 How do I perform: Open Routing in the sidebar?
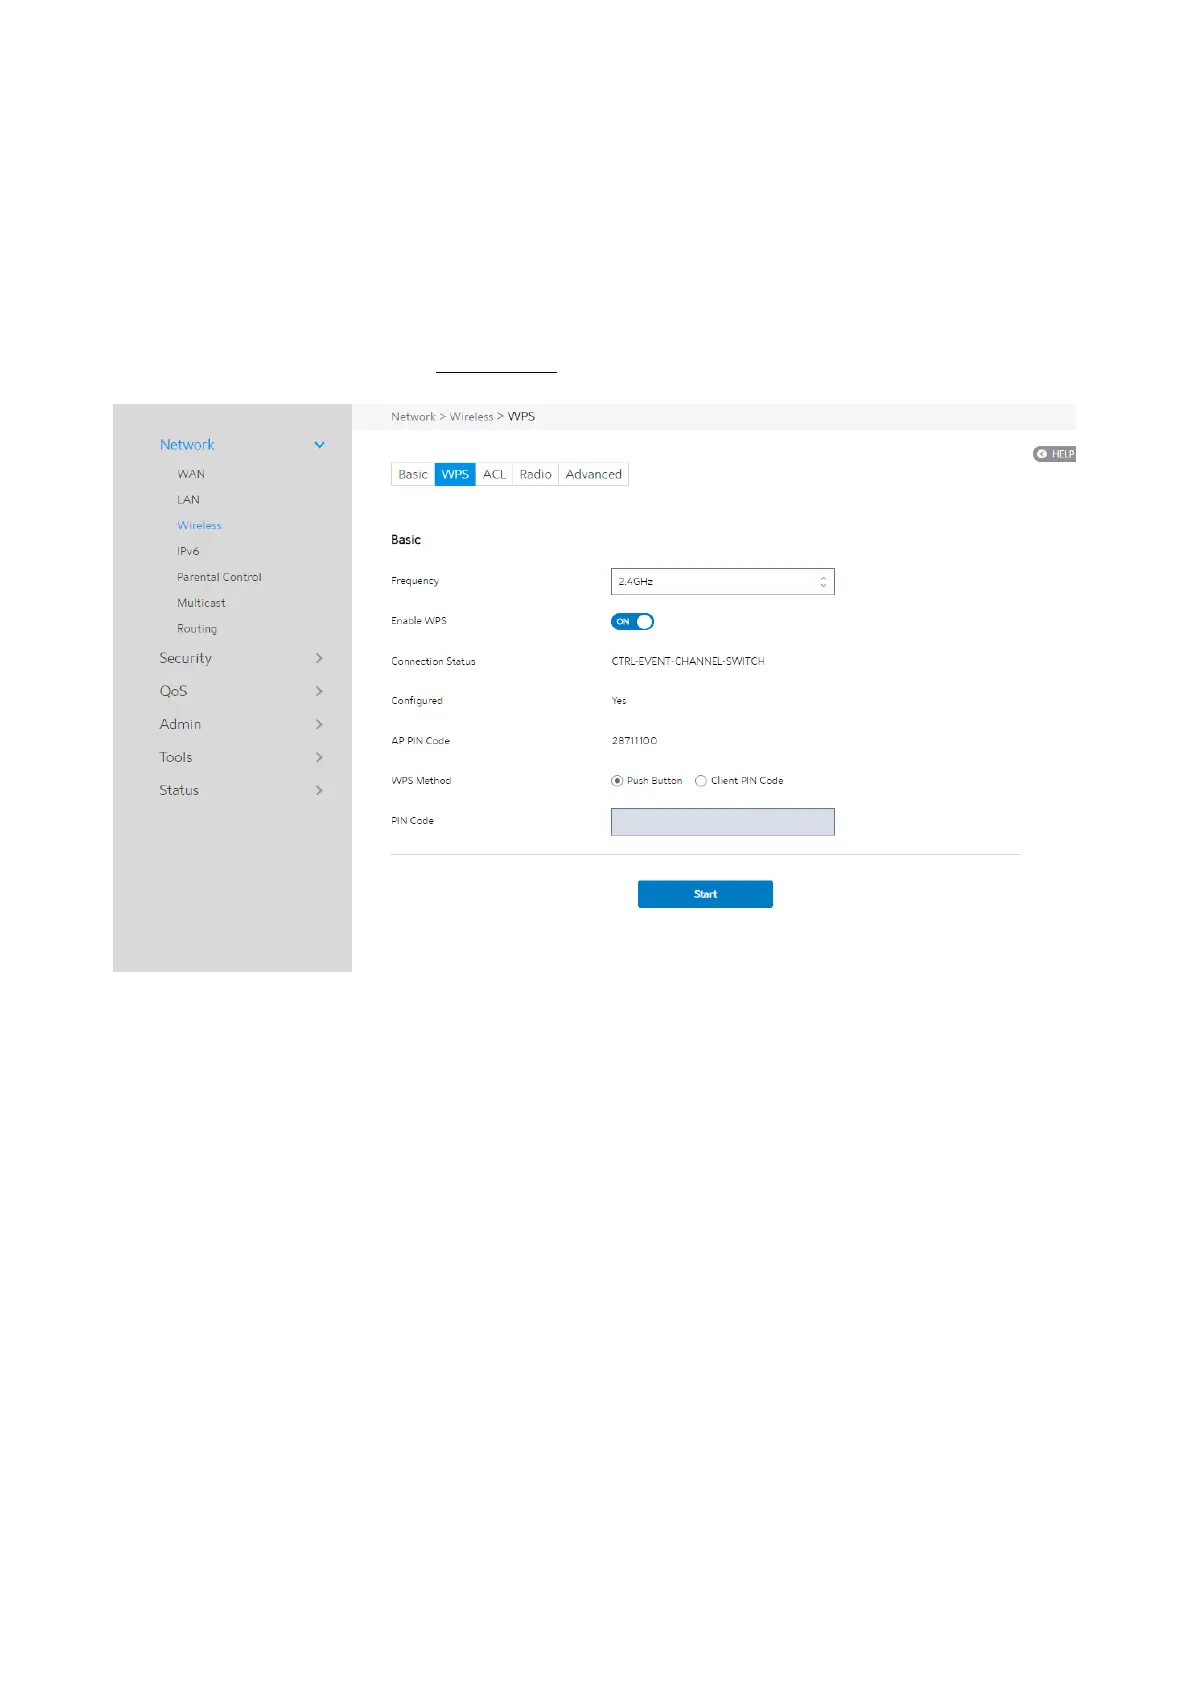coord(197,629)
